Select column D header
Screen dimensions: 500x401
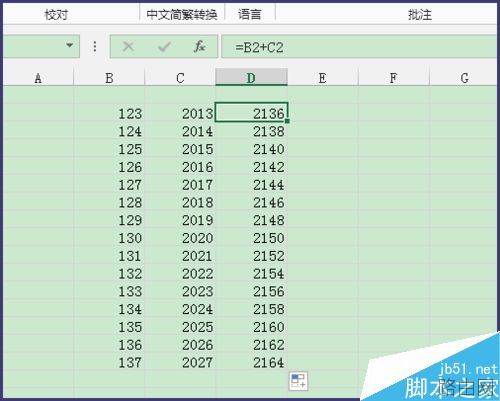[x=251, y=77]
